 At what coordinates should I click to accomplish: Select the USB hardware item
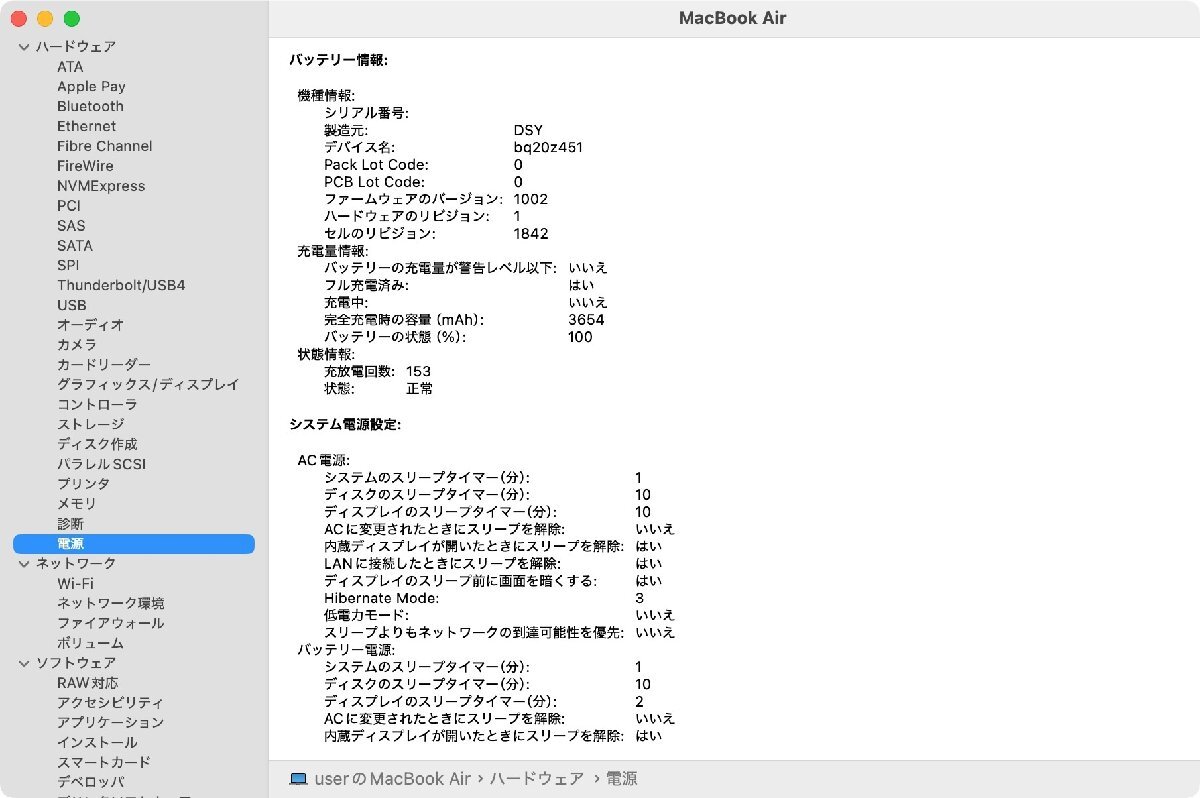pyautogui.click(x=71, y=305)
